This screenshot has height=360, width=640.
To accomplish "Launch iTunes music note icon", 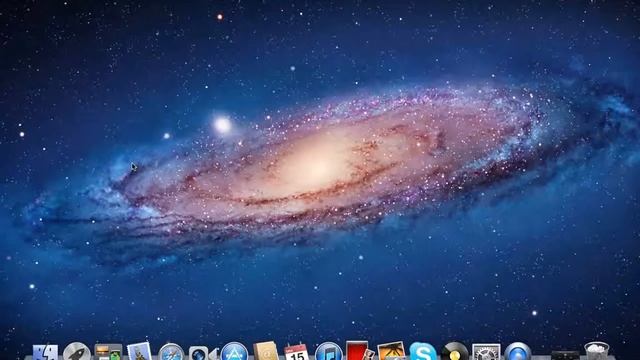I will point(329,351).
